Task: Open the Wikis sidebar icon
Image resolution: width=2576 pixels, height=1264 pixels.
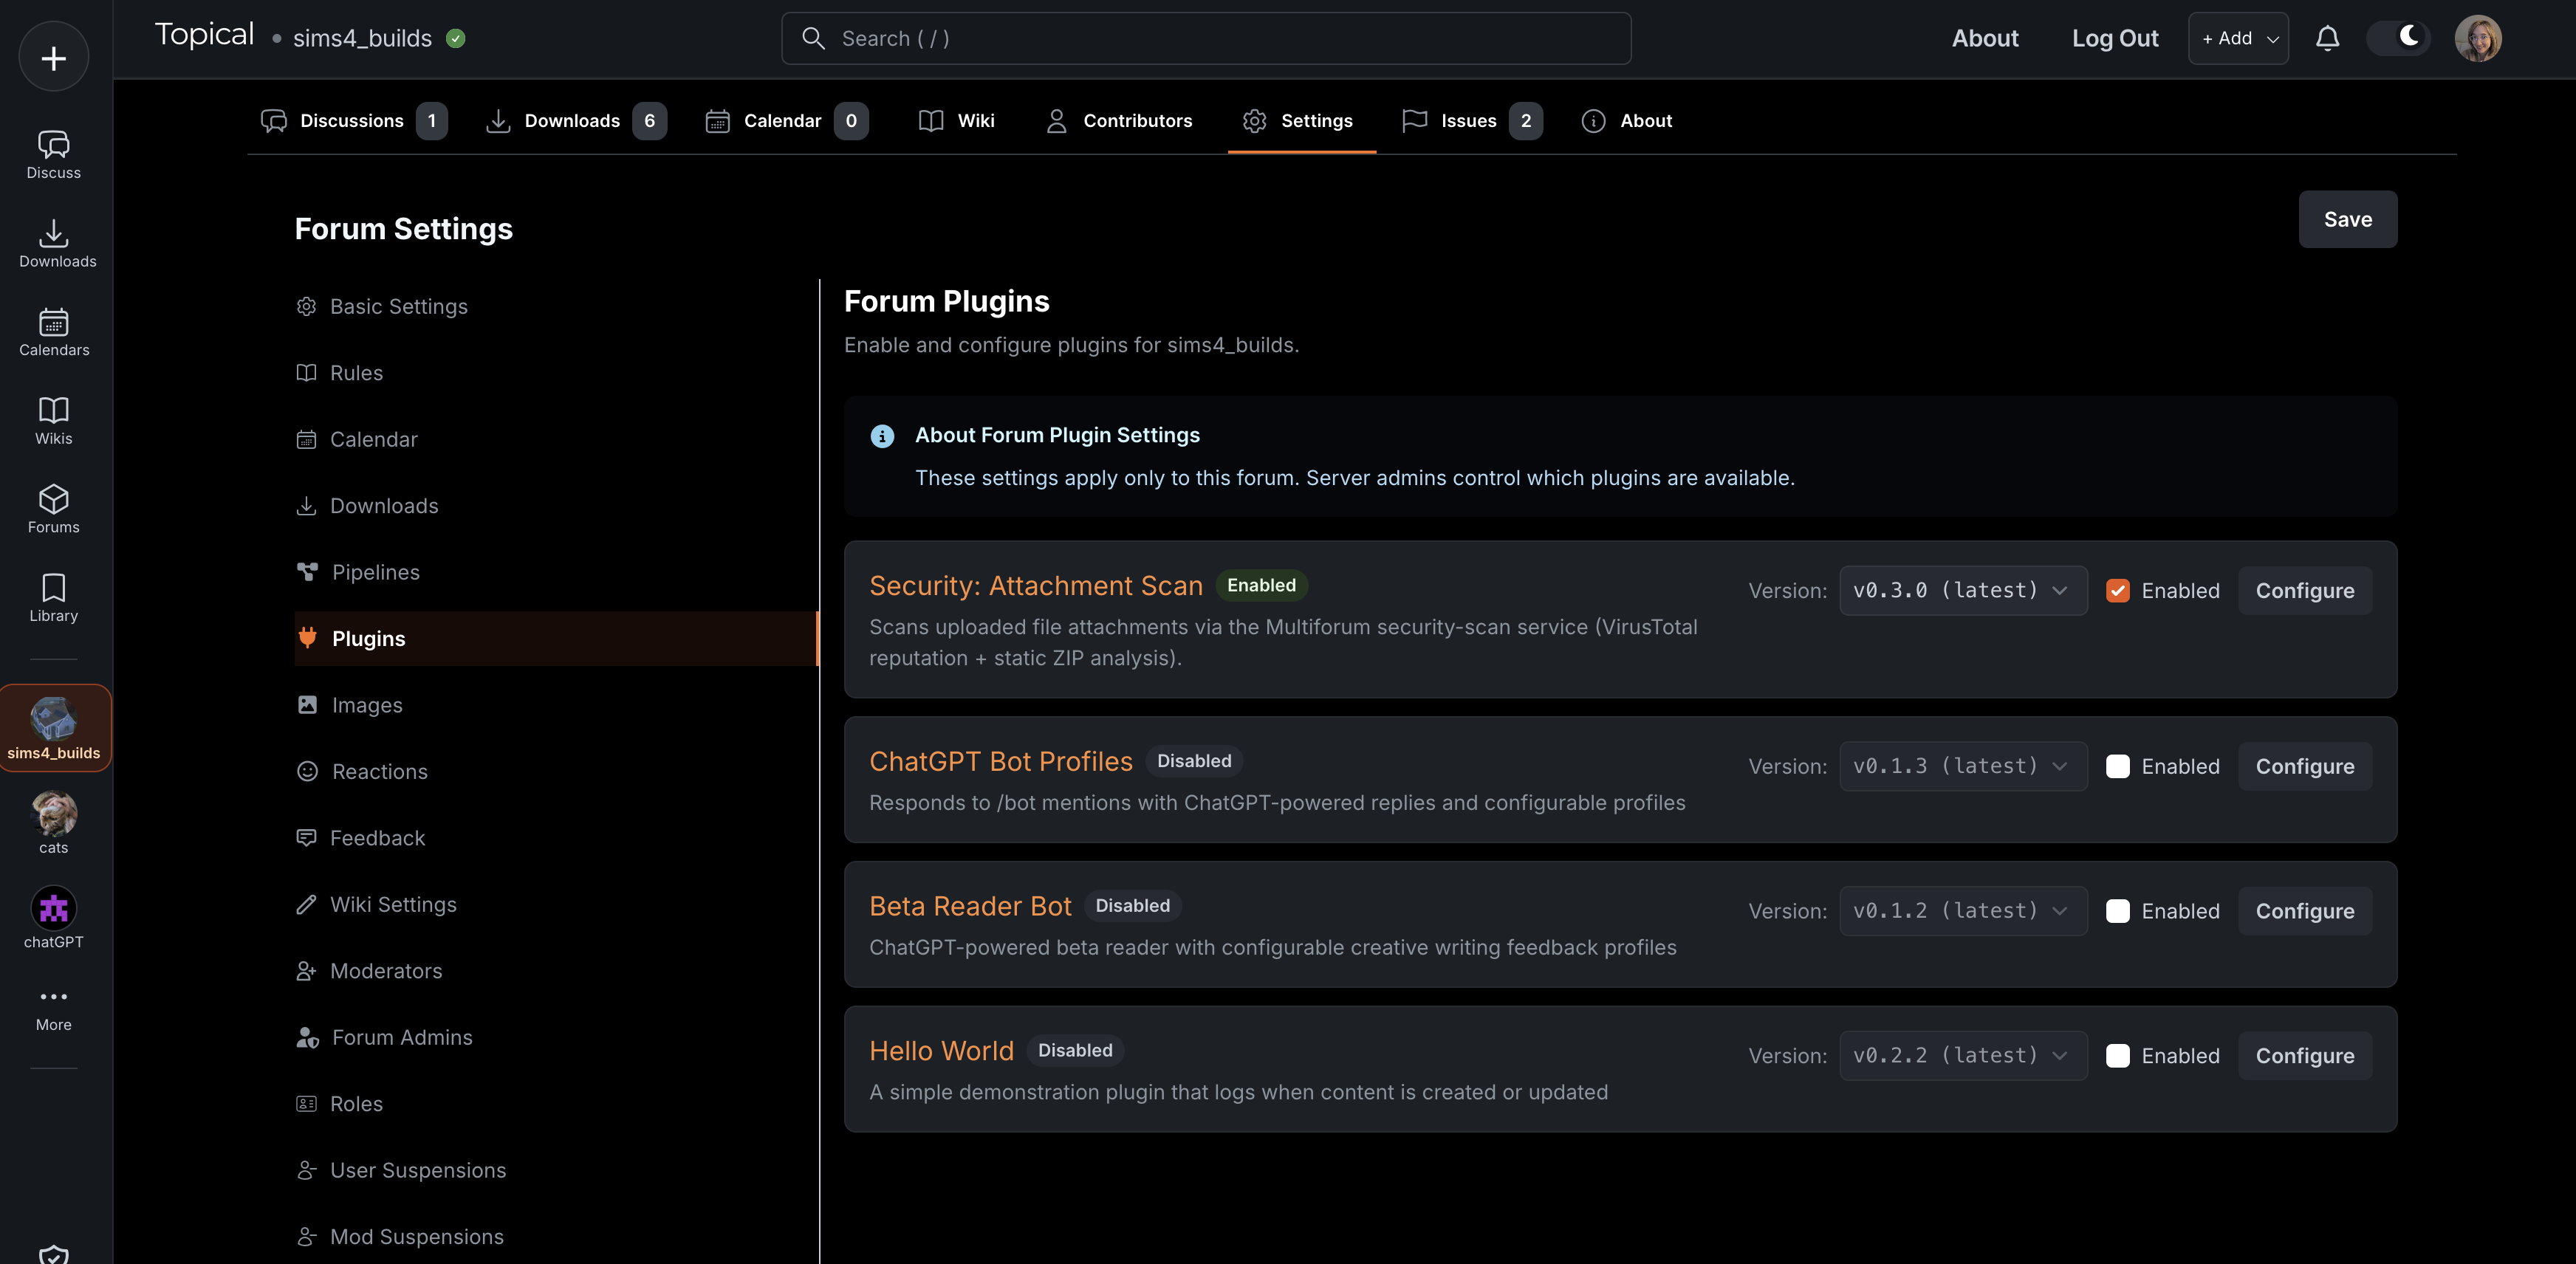Action: 54,410
